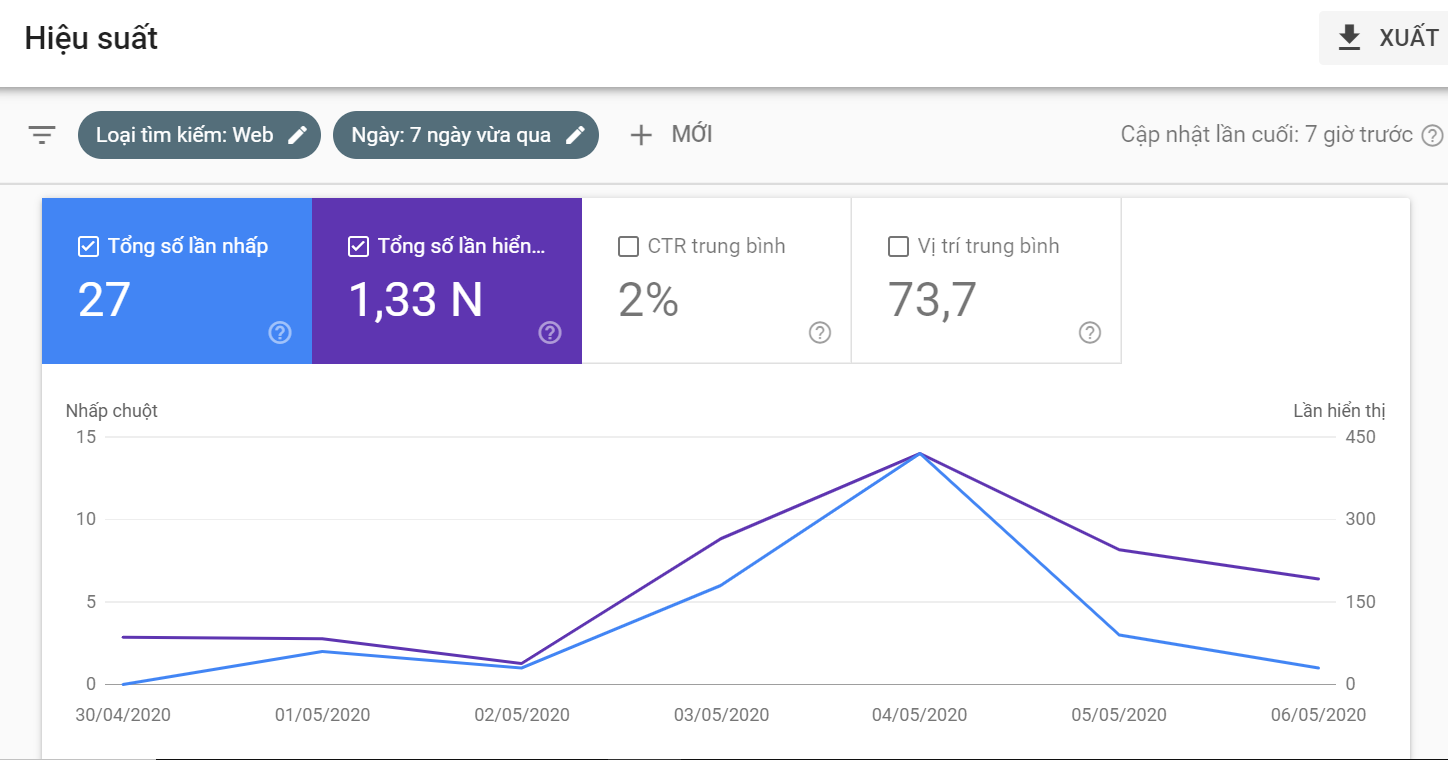This screenshot has height=760, width=1448.
Task: Click the Hiệu suất page heading
Action: click(x=91, y=38)
